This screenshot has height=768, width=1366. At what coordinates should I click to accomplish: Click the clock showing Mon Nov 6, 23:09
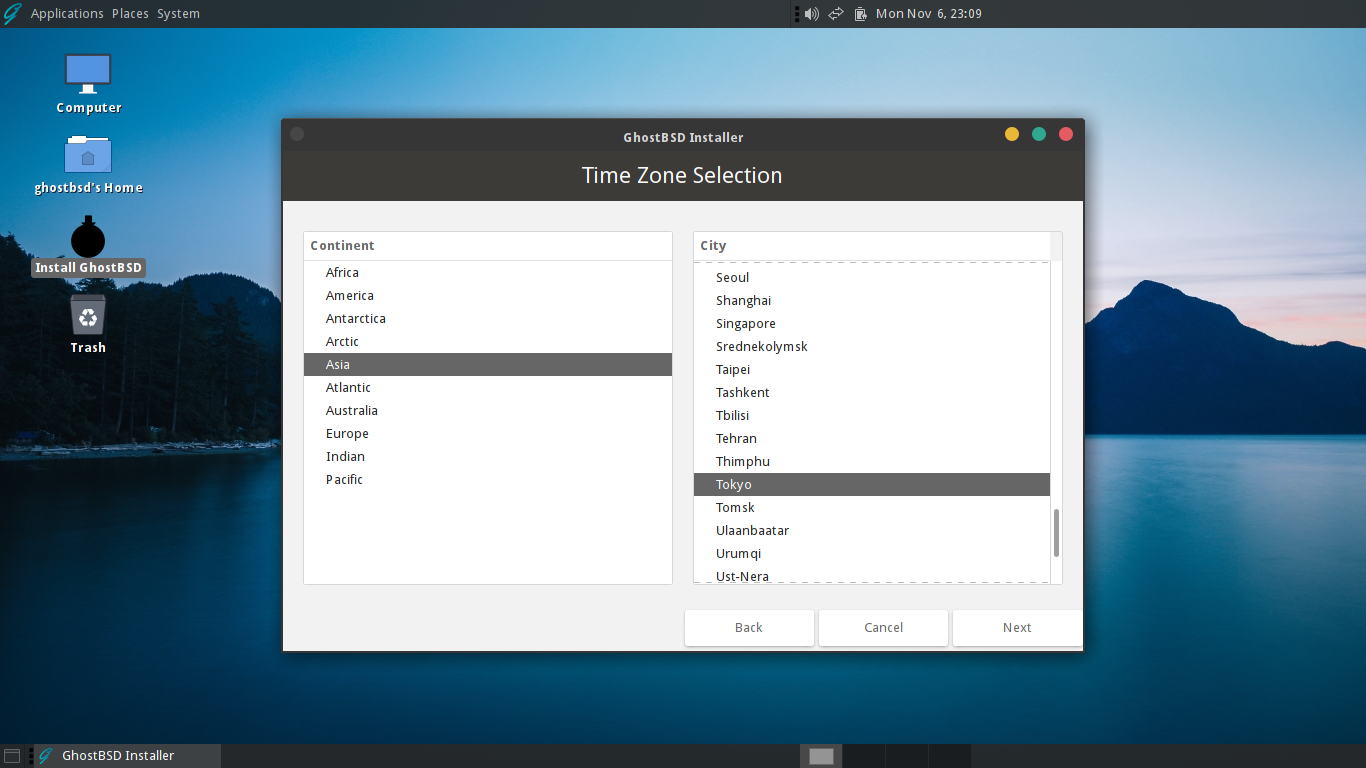click(928, 14)
